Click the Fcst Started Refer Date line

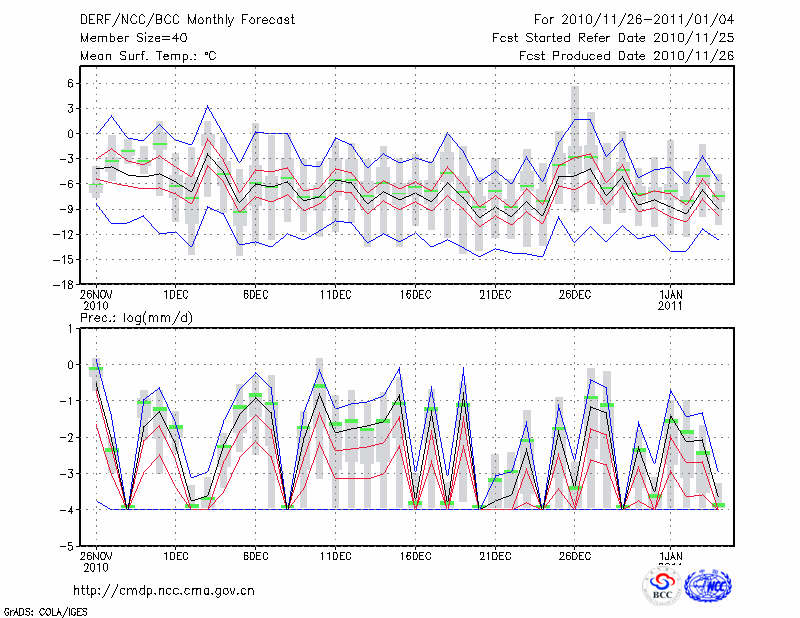tap(613, 38)
